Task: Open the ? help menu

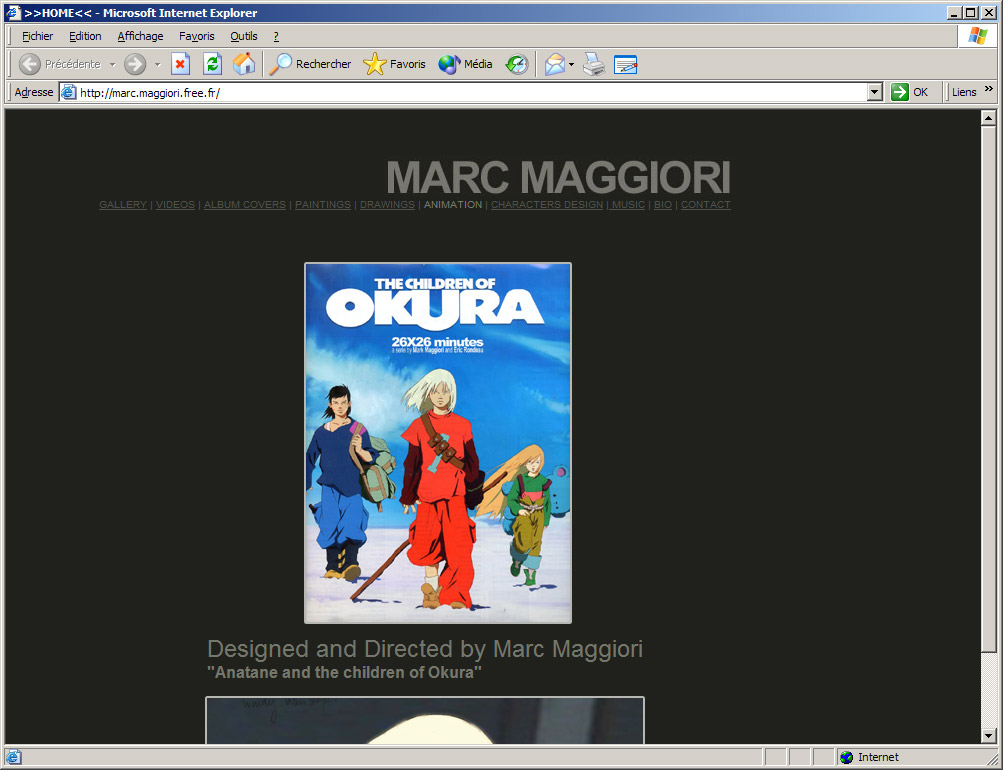Action: (x=276, y=36)
